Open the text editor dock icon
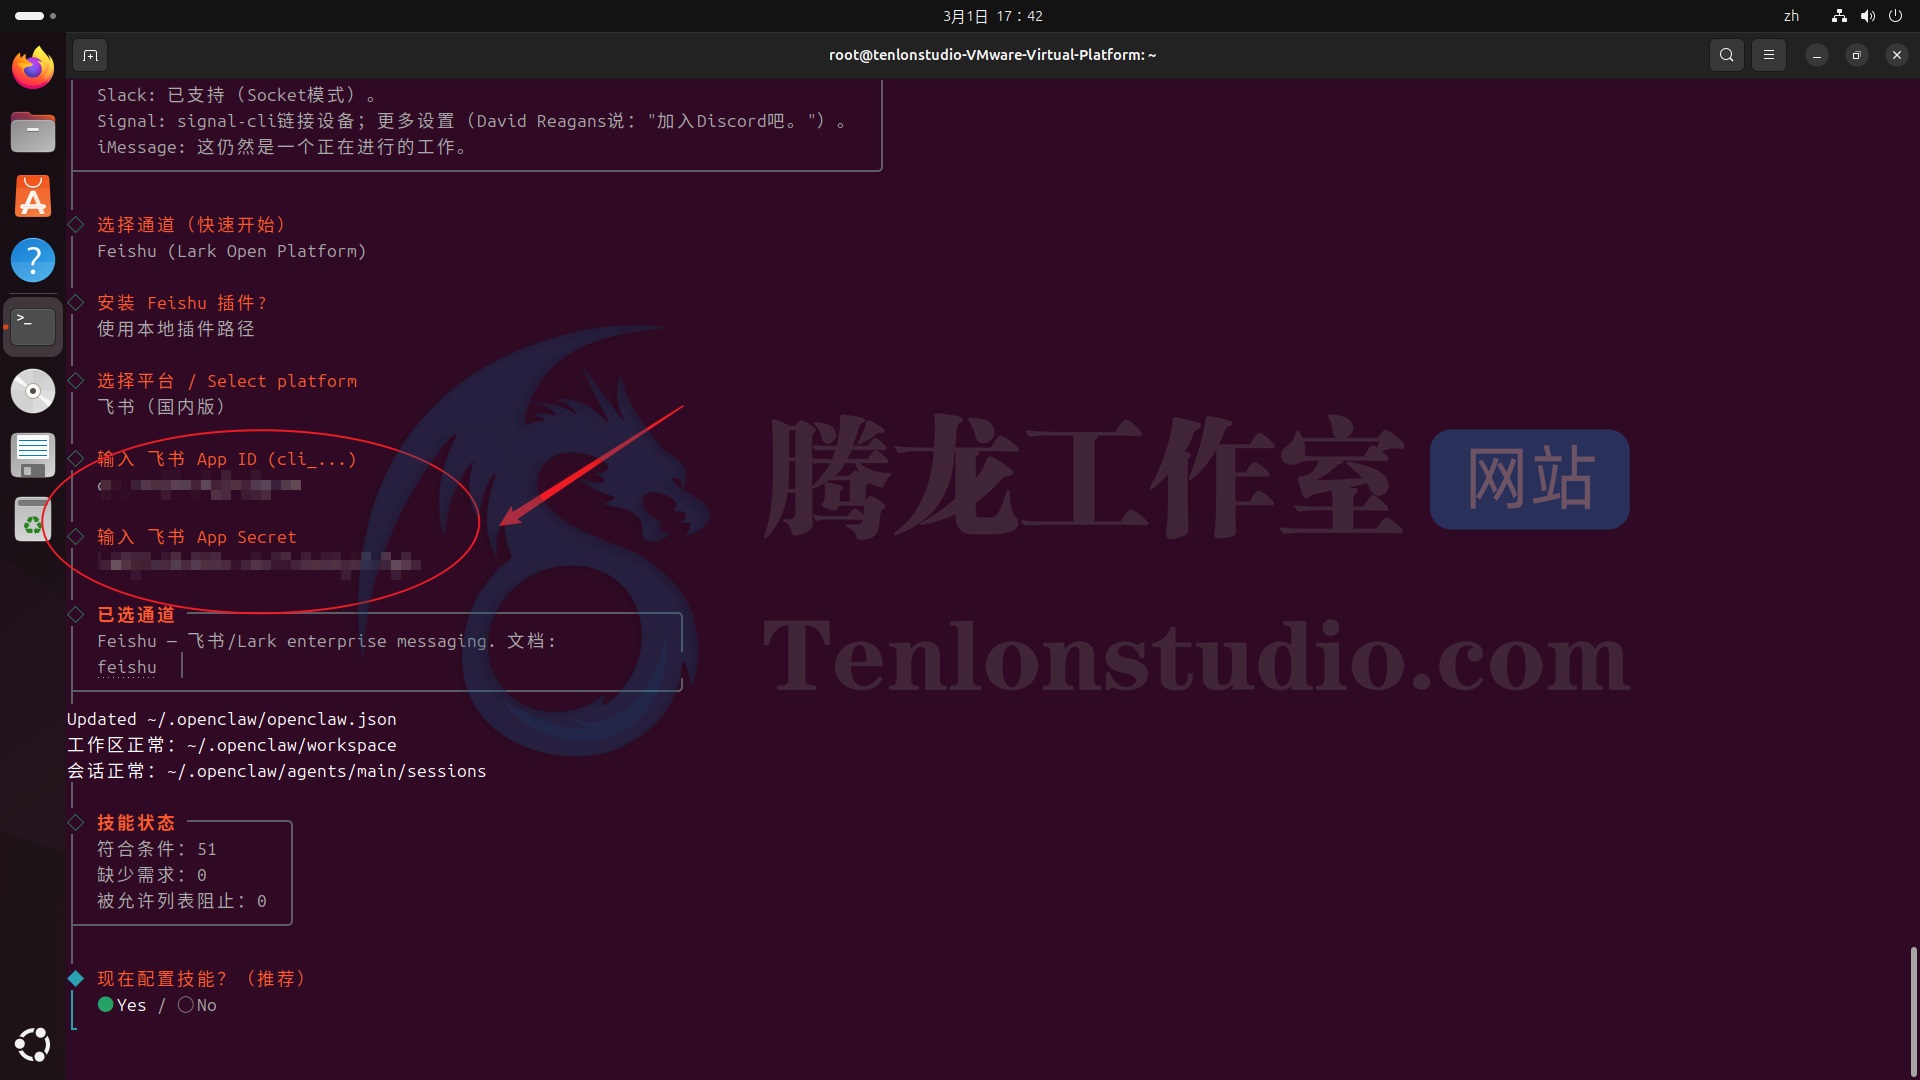The height and width of the screenshot is (1080, 1920). [x=33, y=456]
